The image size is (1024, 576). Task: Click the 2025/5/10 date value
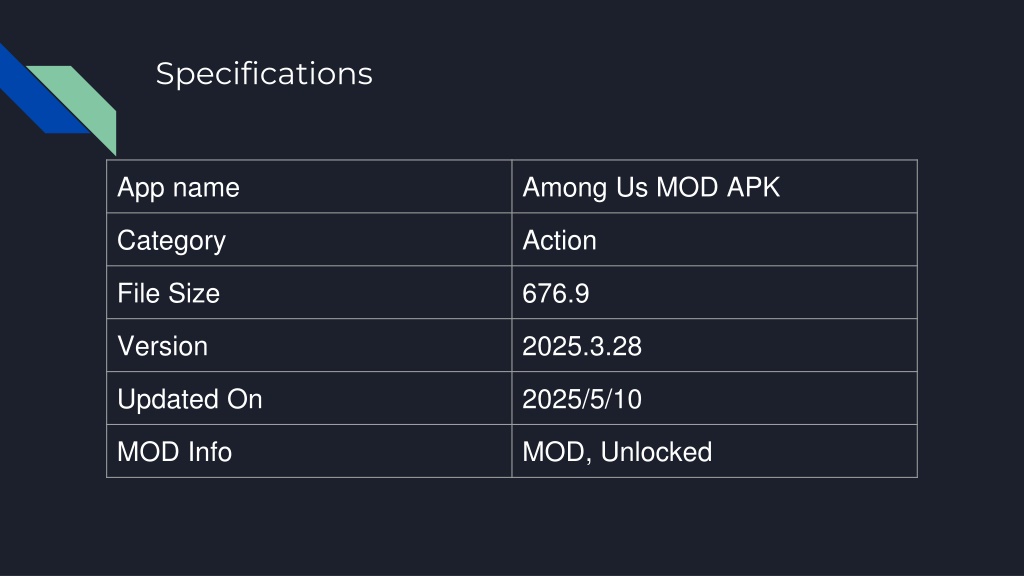(582, 399)
